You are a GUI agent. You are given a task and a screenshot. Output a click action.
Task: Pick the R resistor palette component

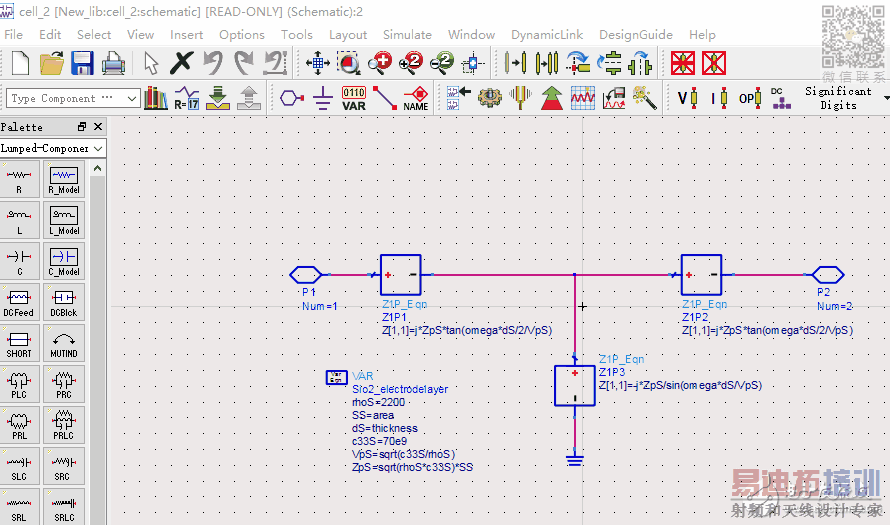point(19,179)
